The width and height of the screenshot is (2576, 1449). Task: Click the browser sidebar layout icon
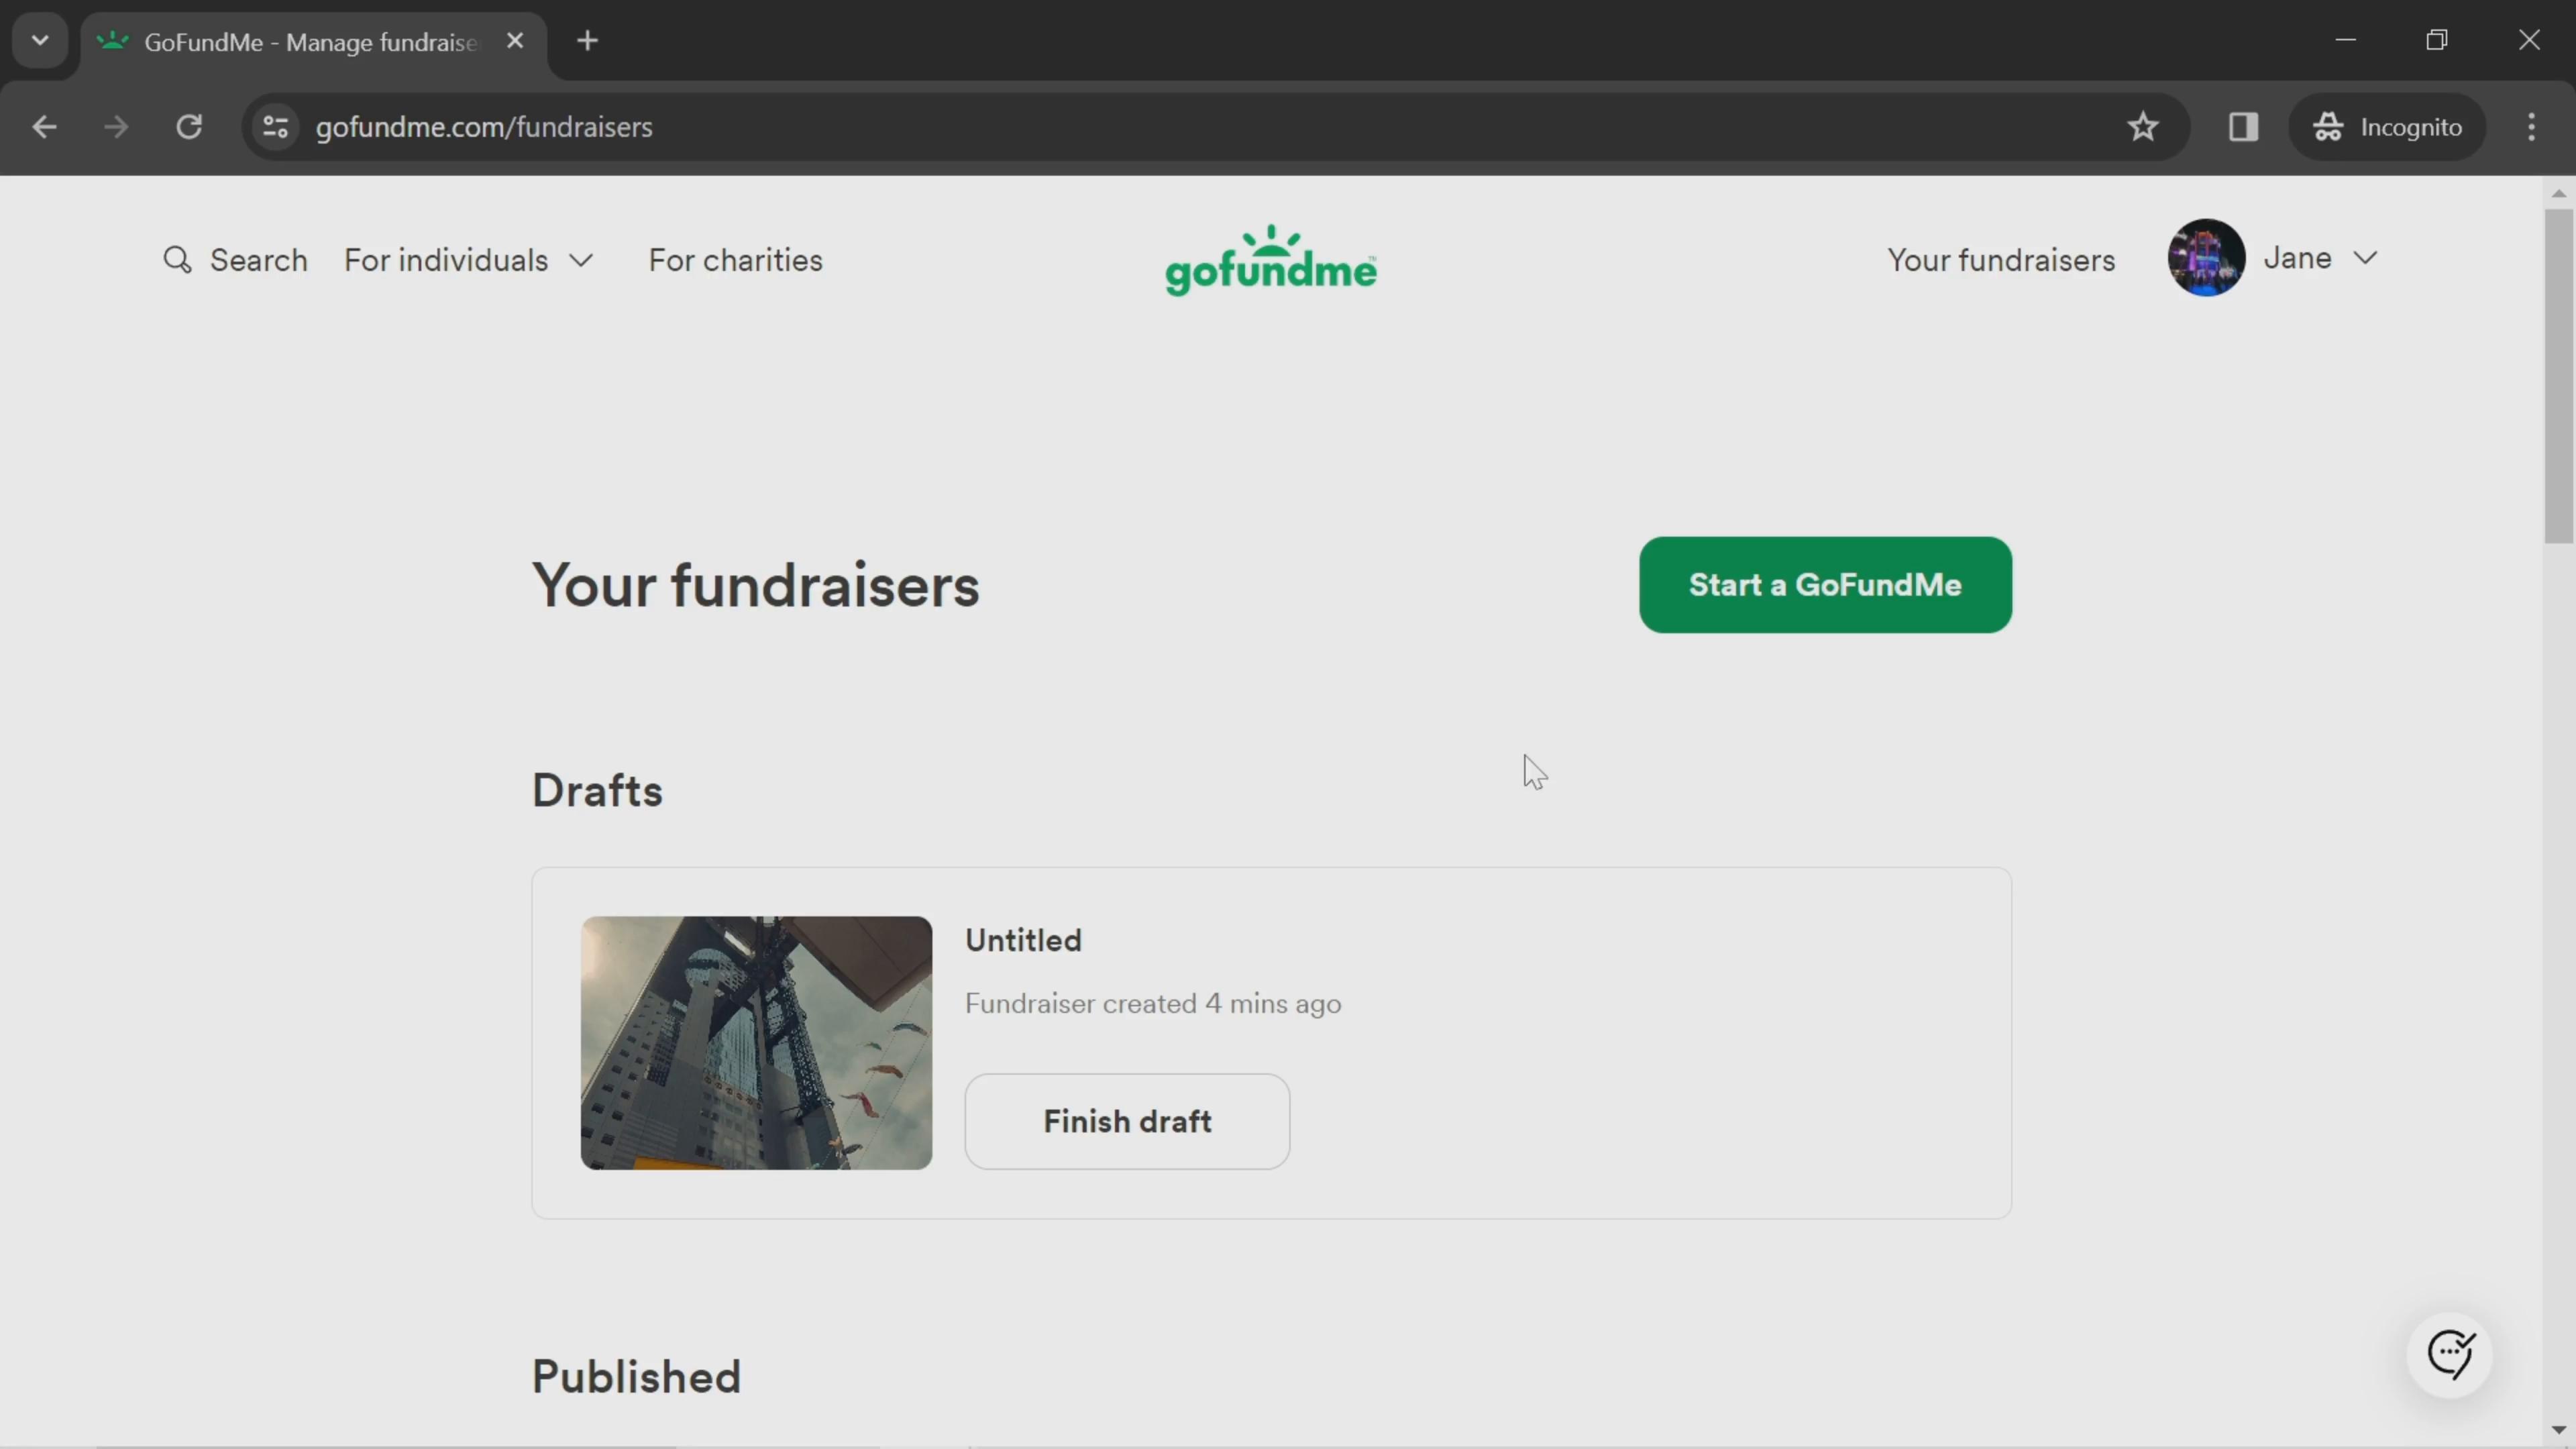pyautogui.click(x=2243, y=125)
